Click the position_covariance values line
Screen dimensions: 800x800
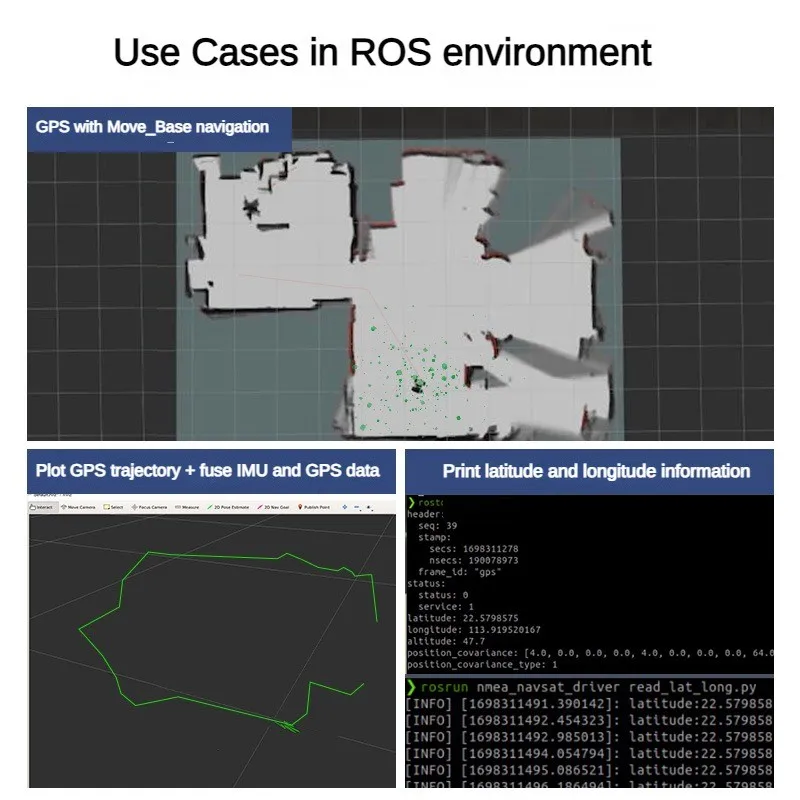pyautogui.click(x=590, y=653)
